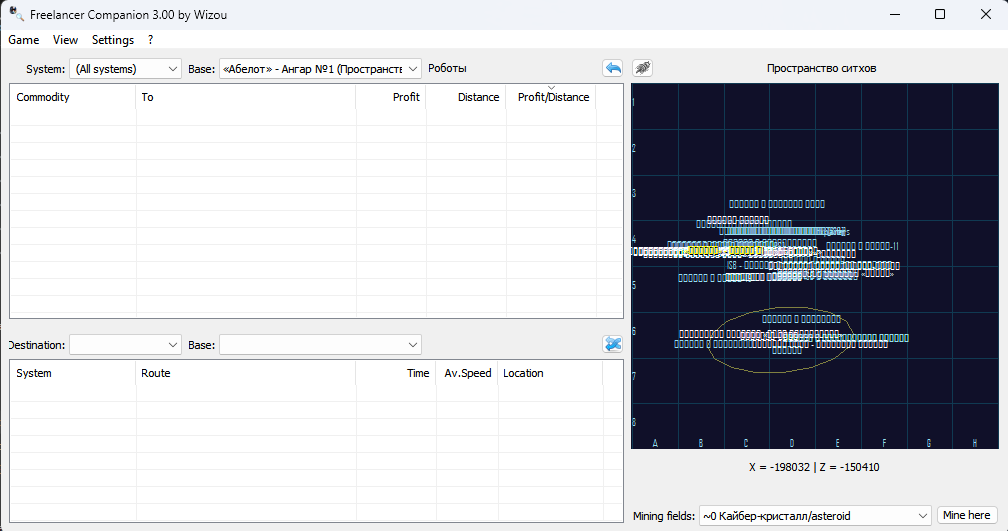Click the Profit/Distance column header
1008x531 pixels.
click(552, 97)
